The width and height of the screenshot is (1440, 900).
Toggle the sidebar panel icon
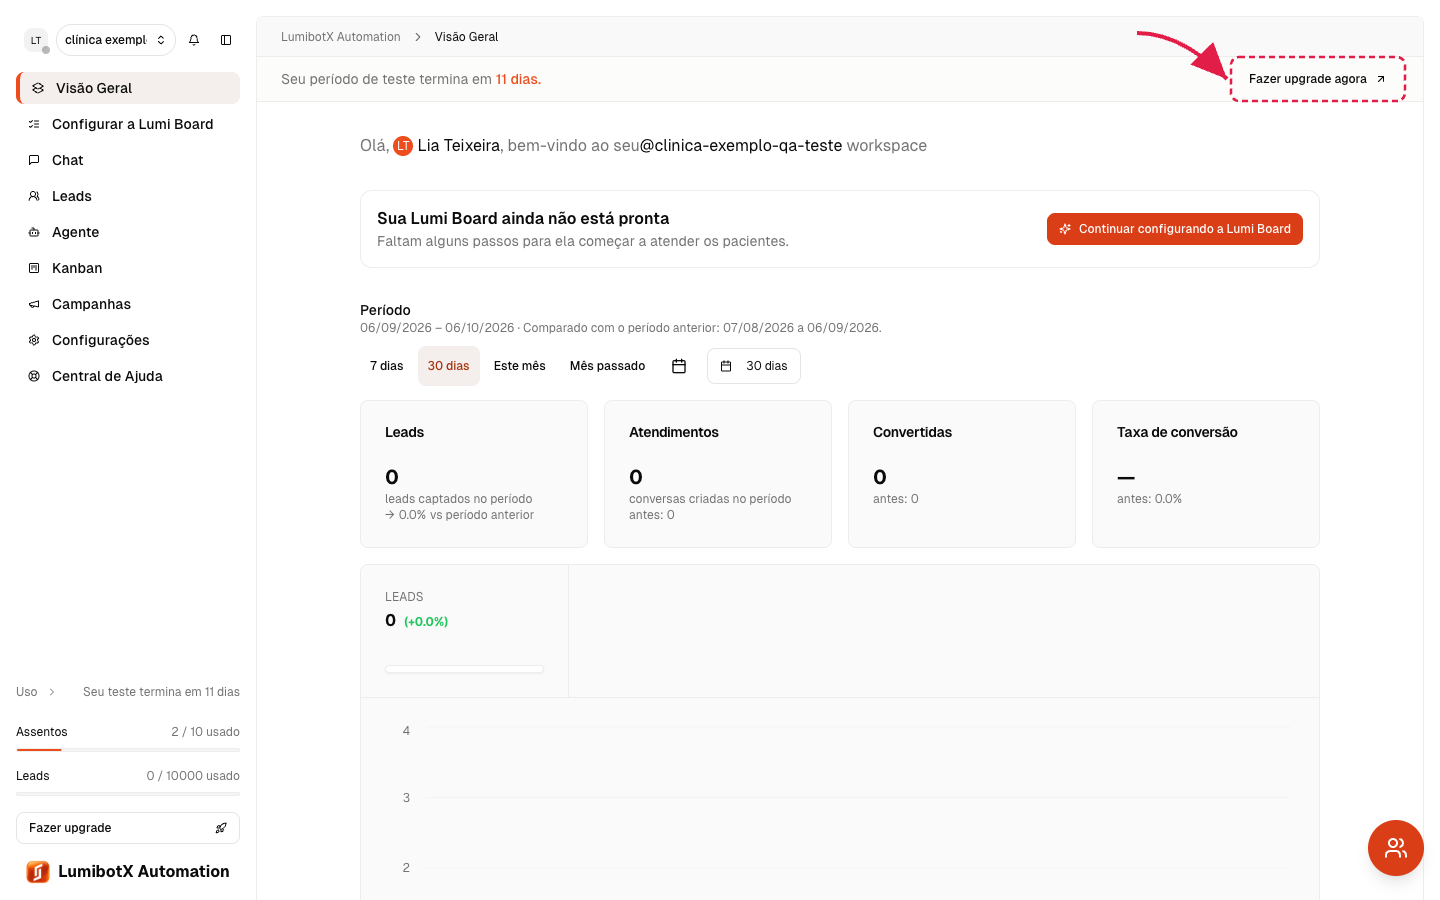point(226,40)
